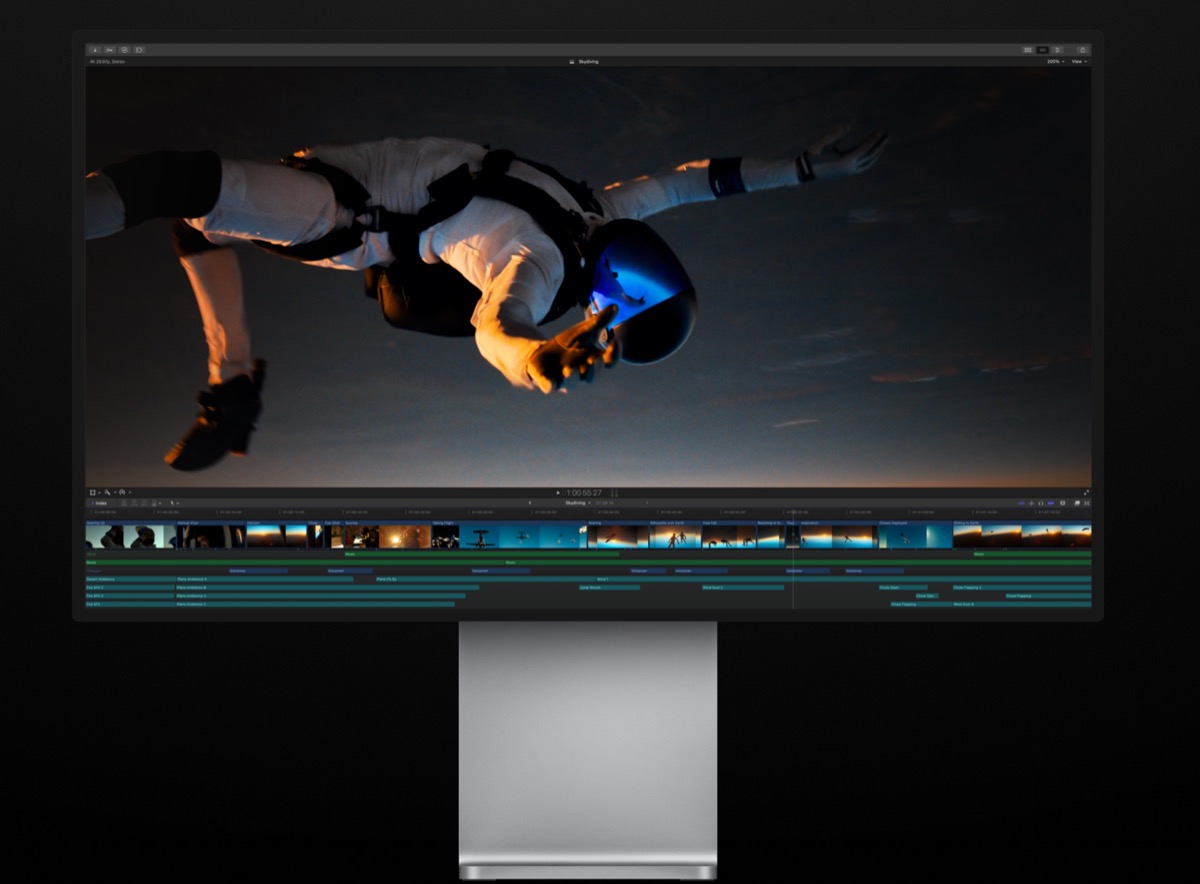Open the Transitions browser icon

pyautogui.click(x=1086, y=503)
